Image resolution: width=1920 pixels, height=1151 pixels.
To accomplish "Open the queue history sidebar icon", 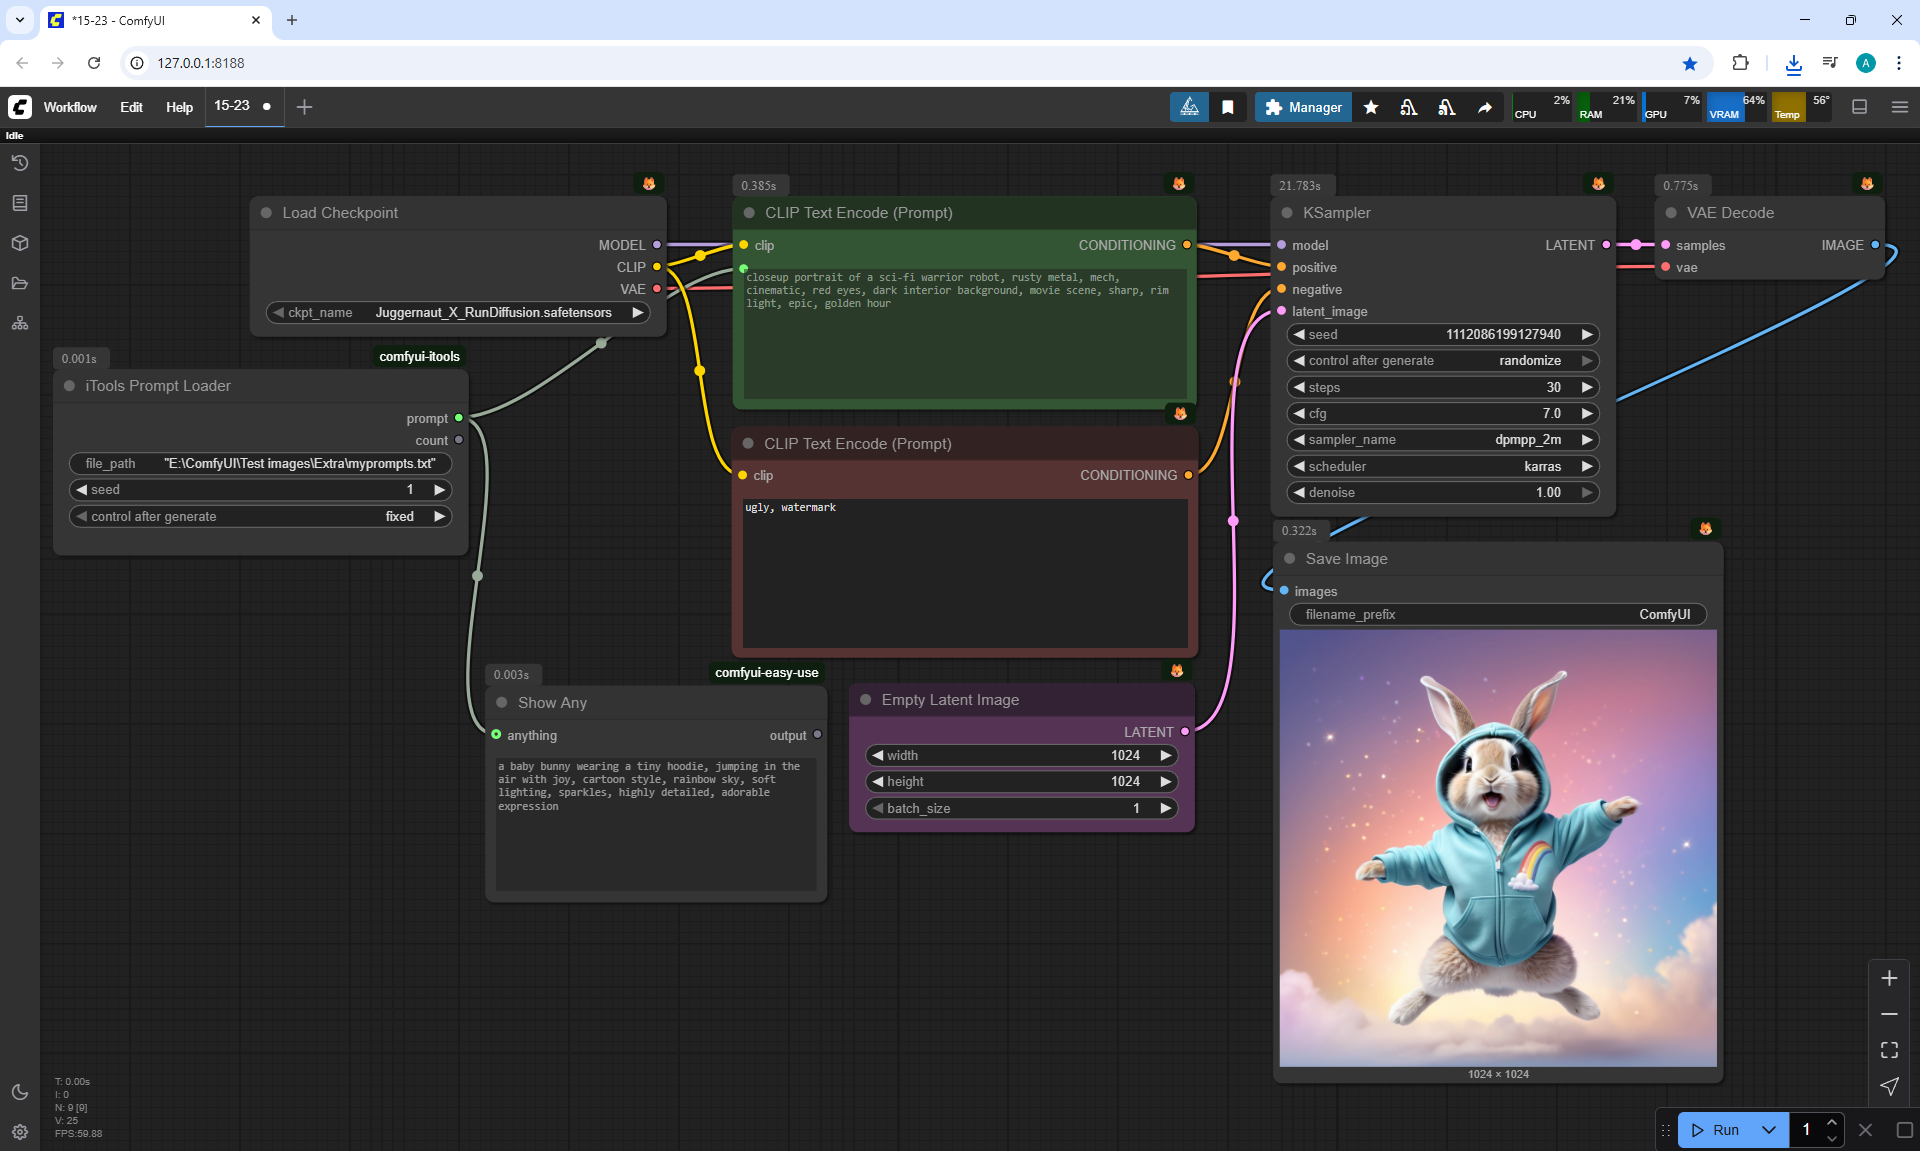I will (x=20, y=163).
